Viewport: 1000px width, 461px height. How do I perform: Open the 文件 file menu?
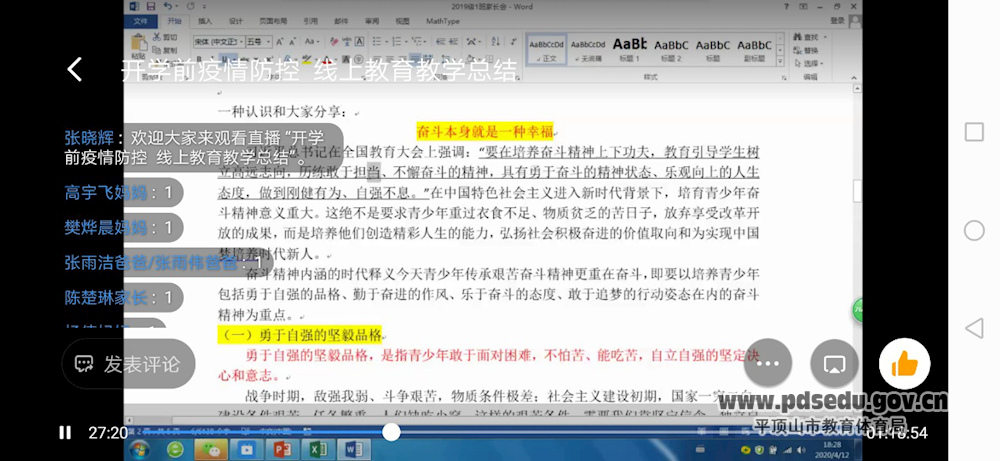click(141, 20)
